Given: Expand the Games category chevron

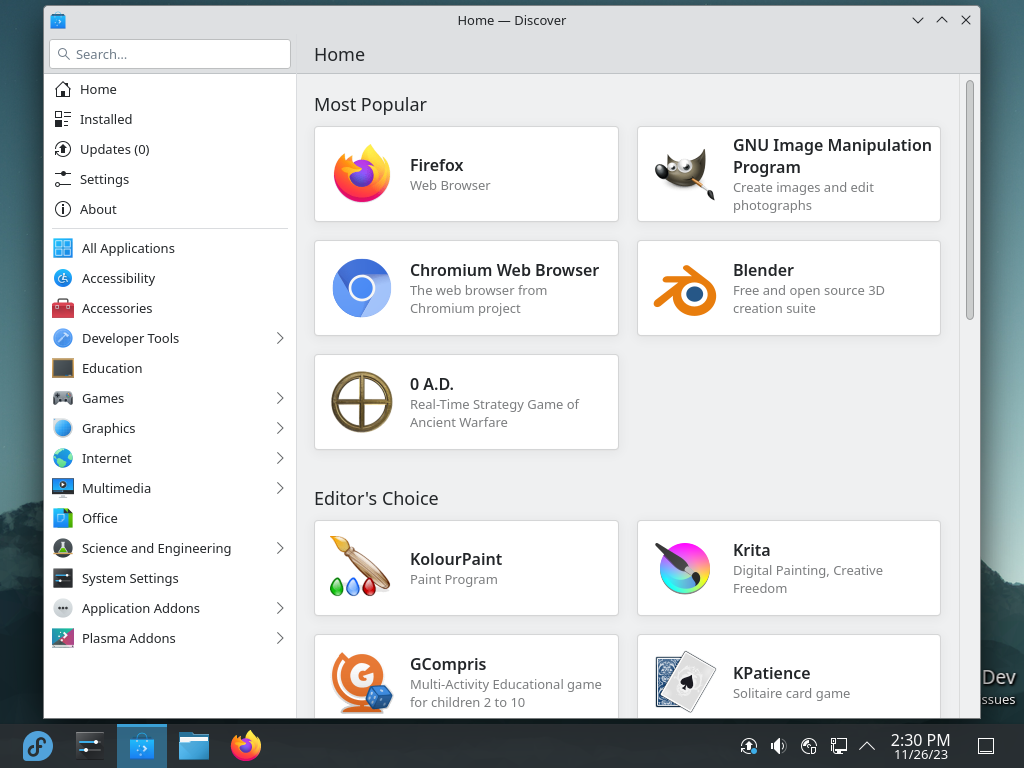Looking at the screenshot, I should point(280,398).
